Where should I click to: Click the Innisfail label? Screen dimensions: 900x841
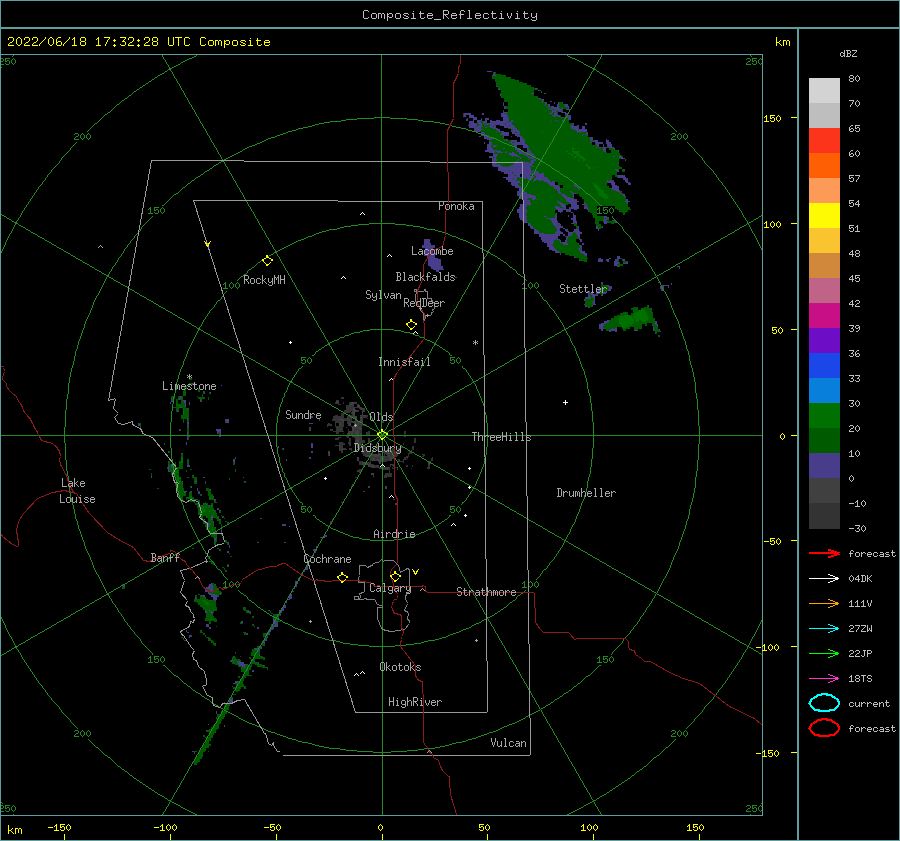click(x=404, y=362)
